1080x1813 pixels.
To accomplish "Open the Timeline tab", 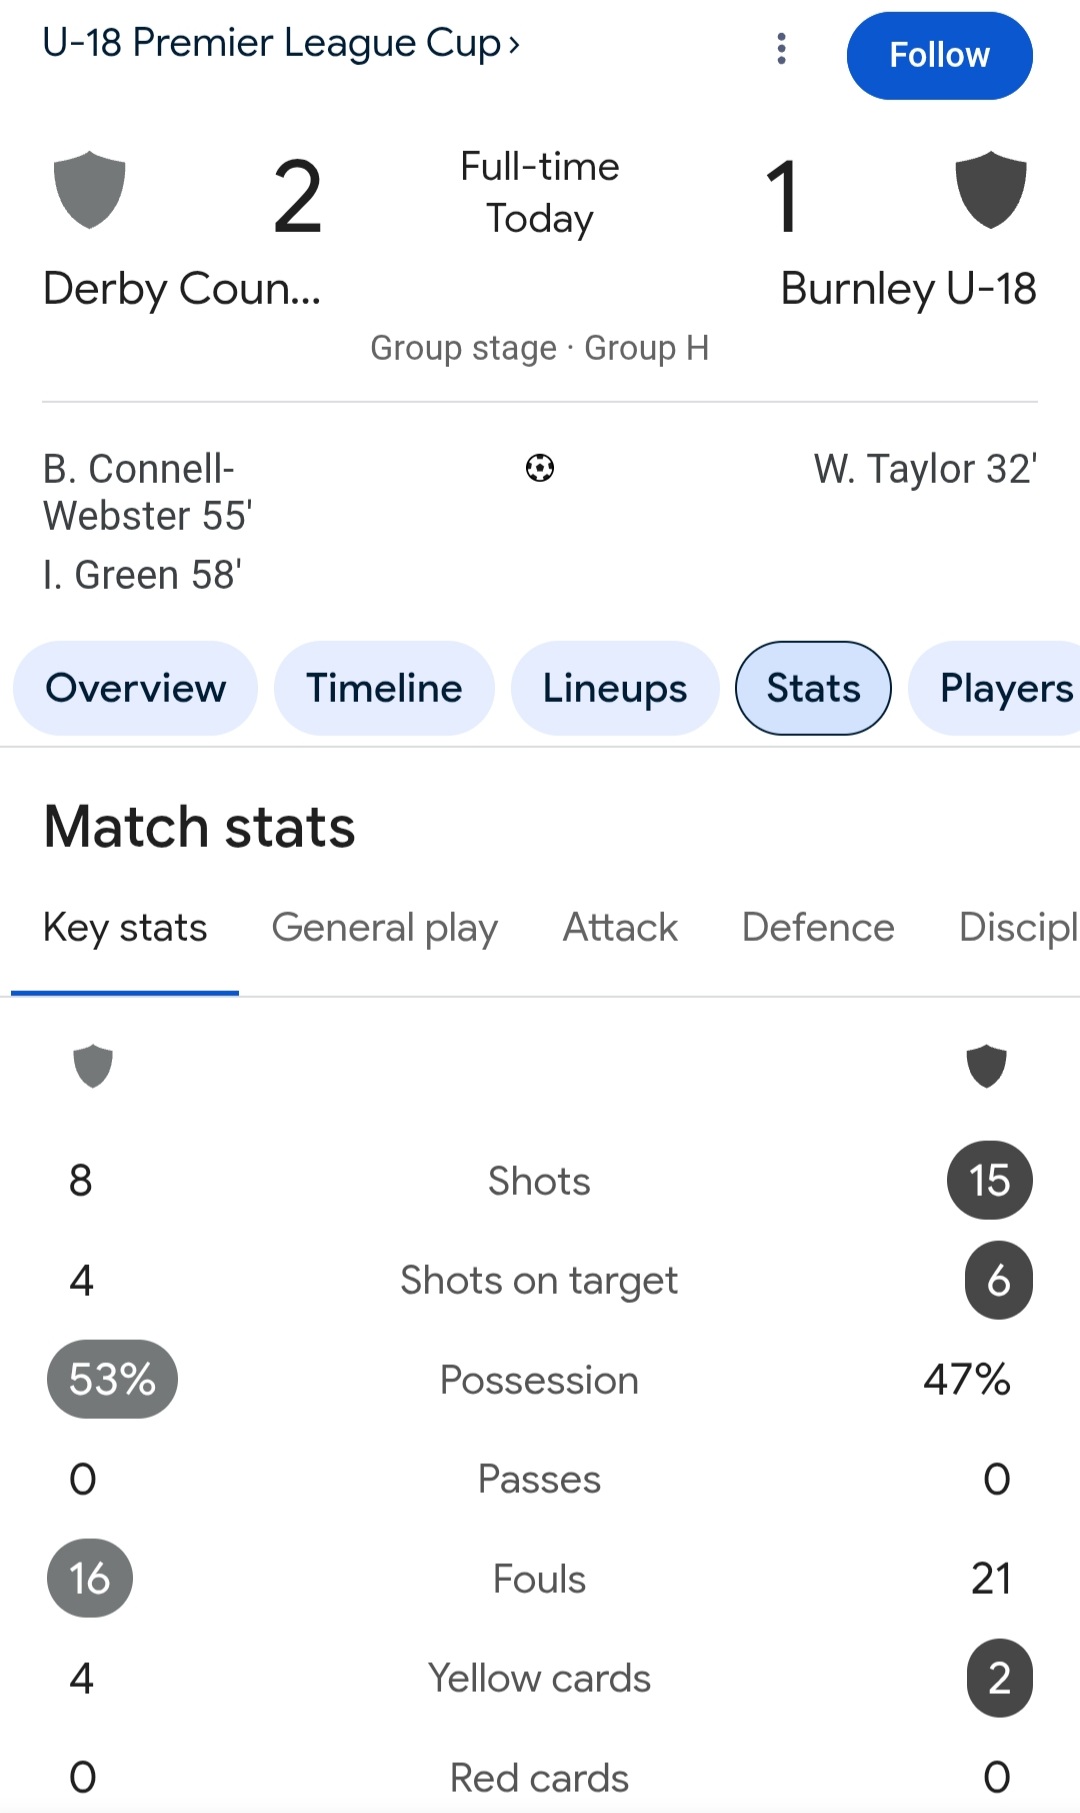I will coord(384,688).
